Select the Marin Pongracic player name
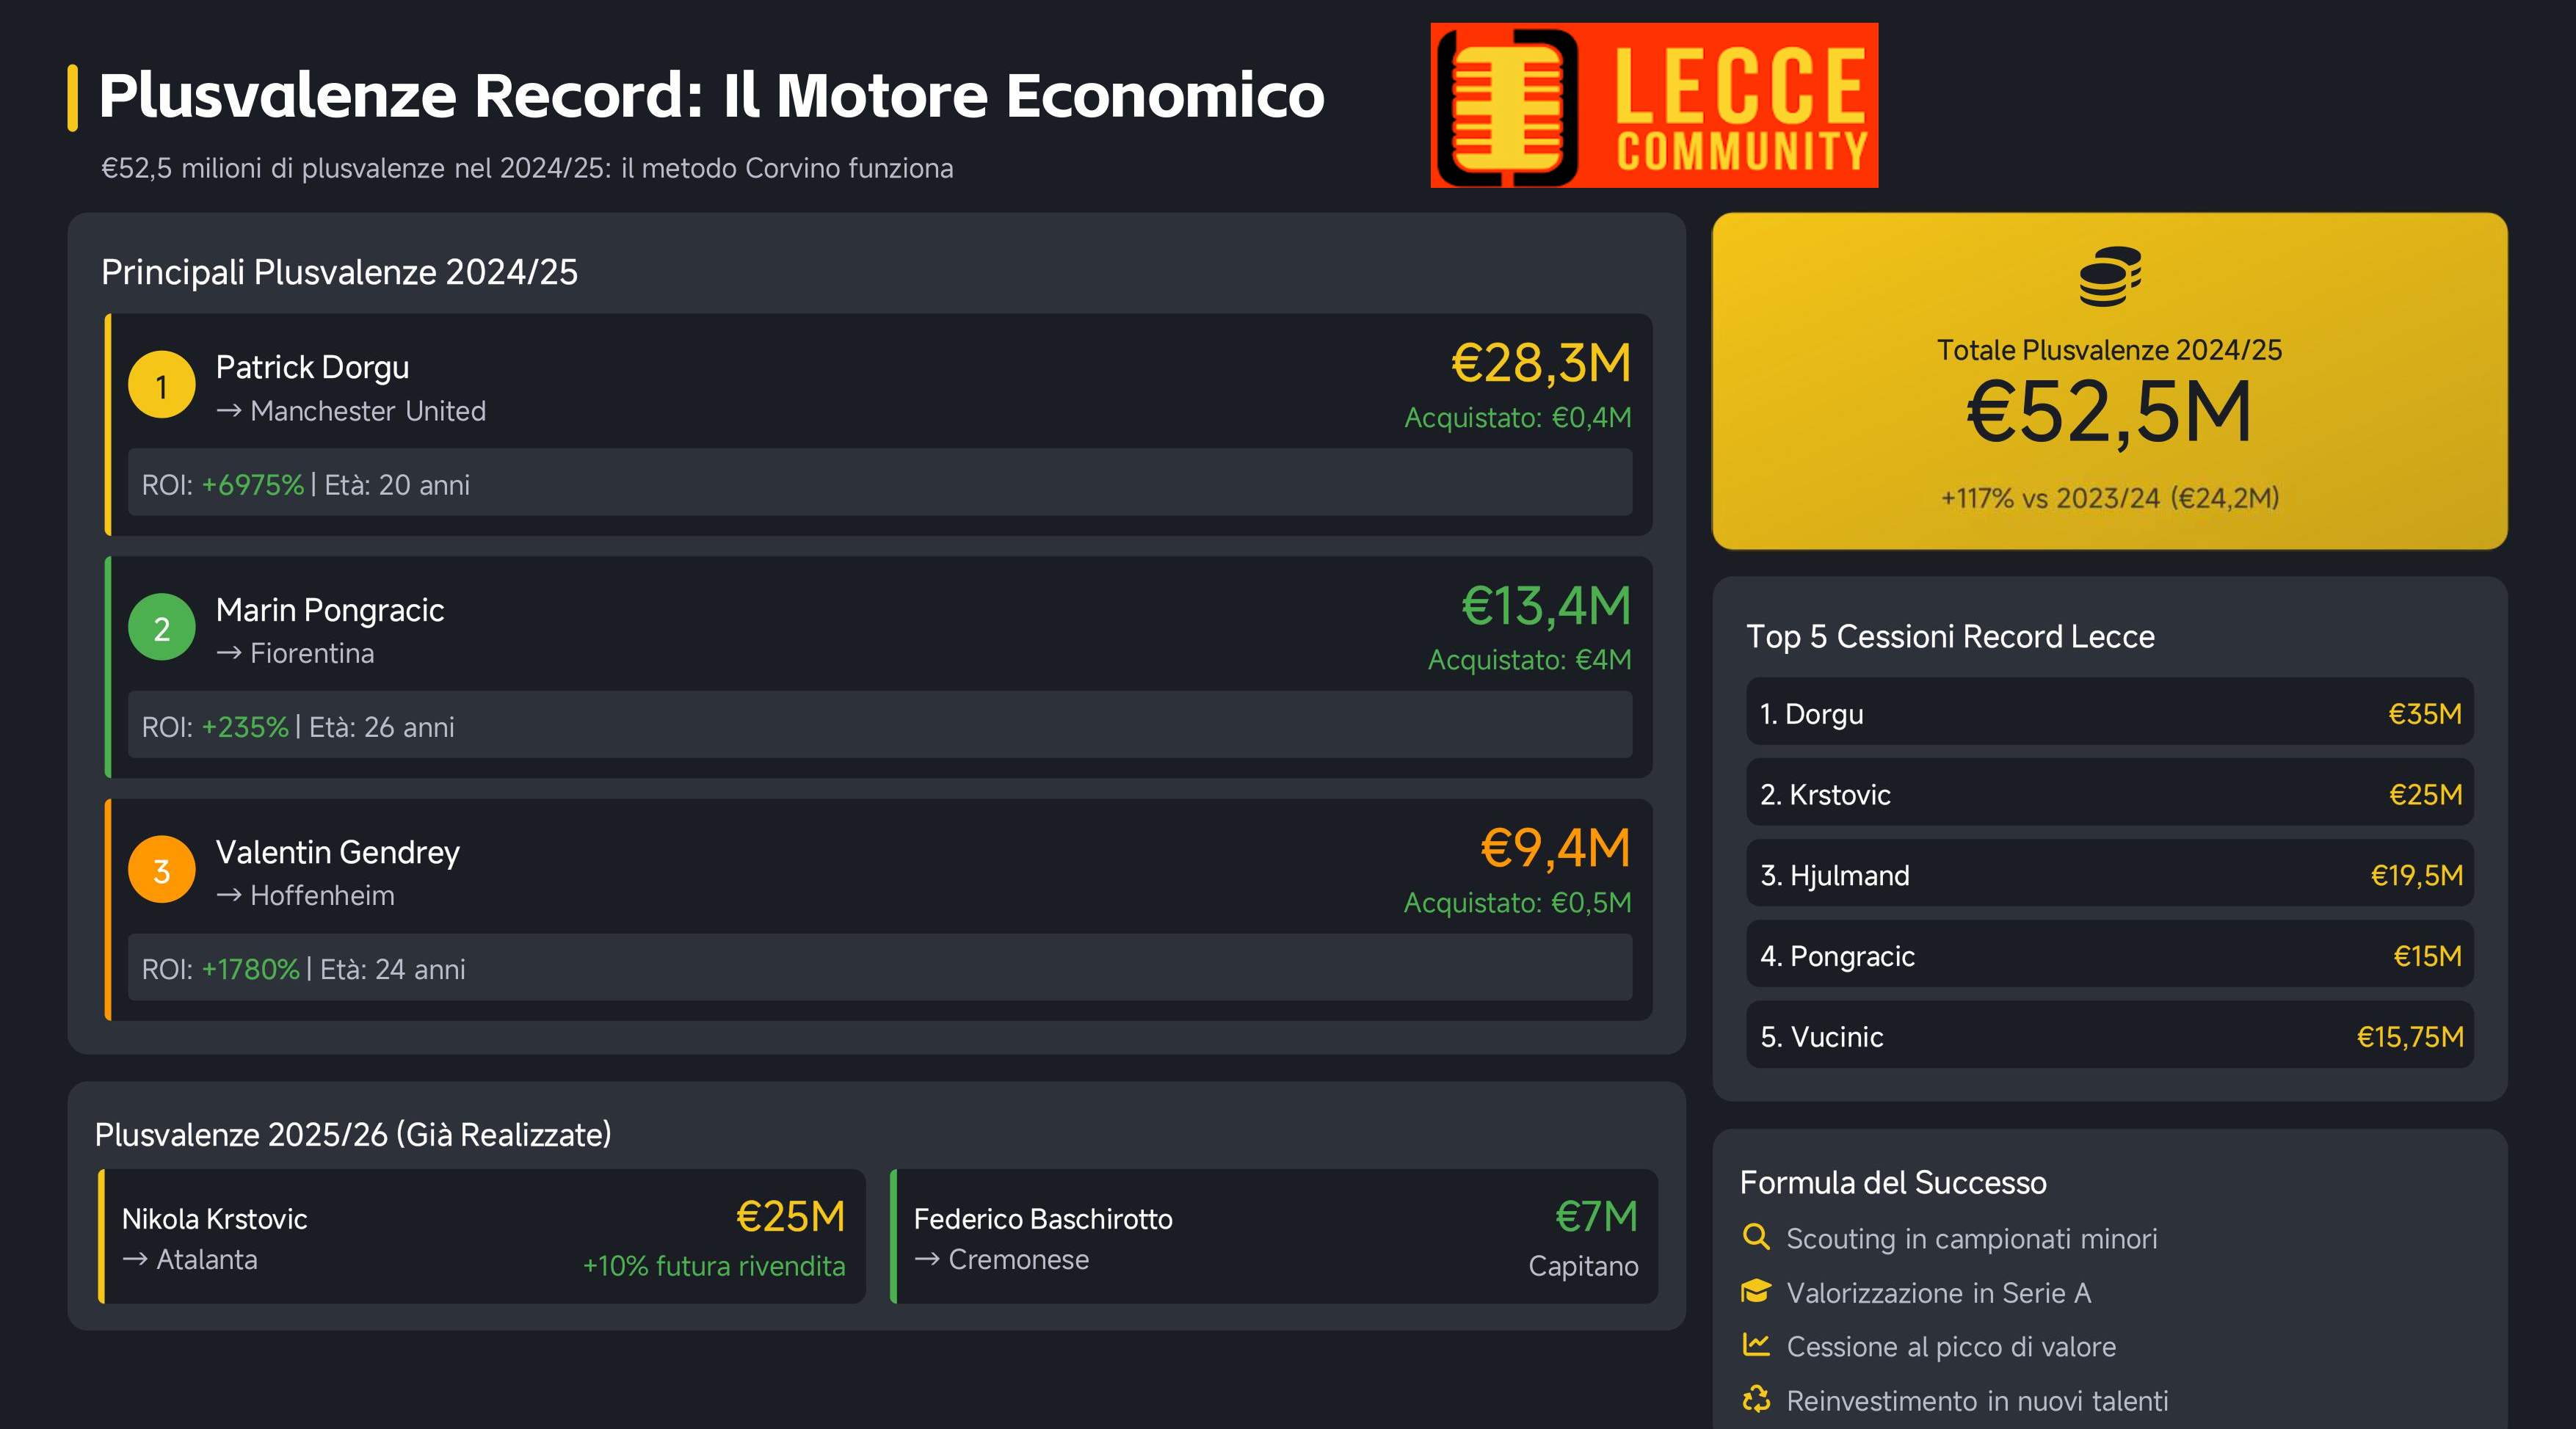The width and height of the screenshot is (2576, 1429). point(330,609)
